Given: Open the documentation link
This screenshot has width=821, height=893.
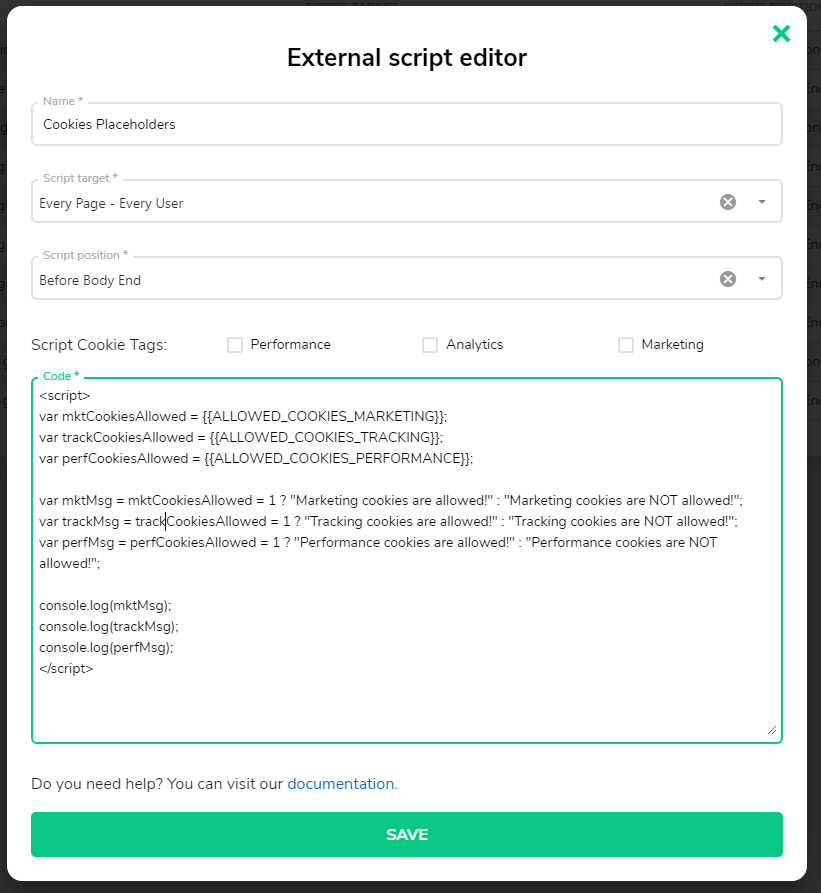Looking at the screenshot, I should [x=340, y=784].
